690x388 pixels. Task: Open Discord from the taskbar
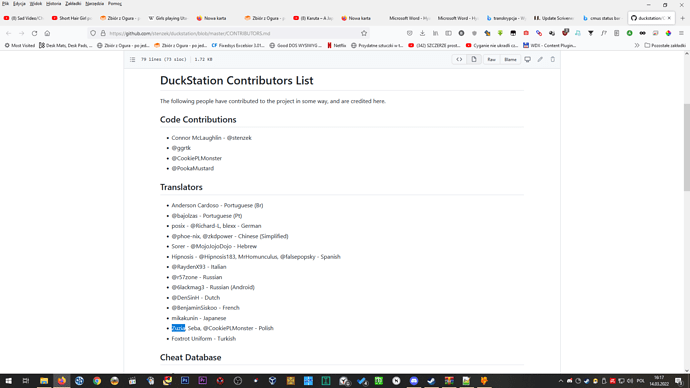414,381
